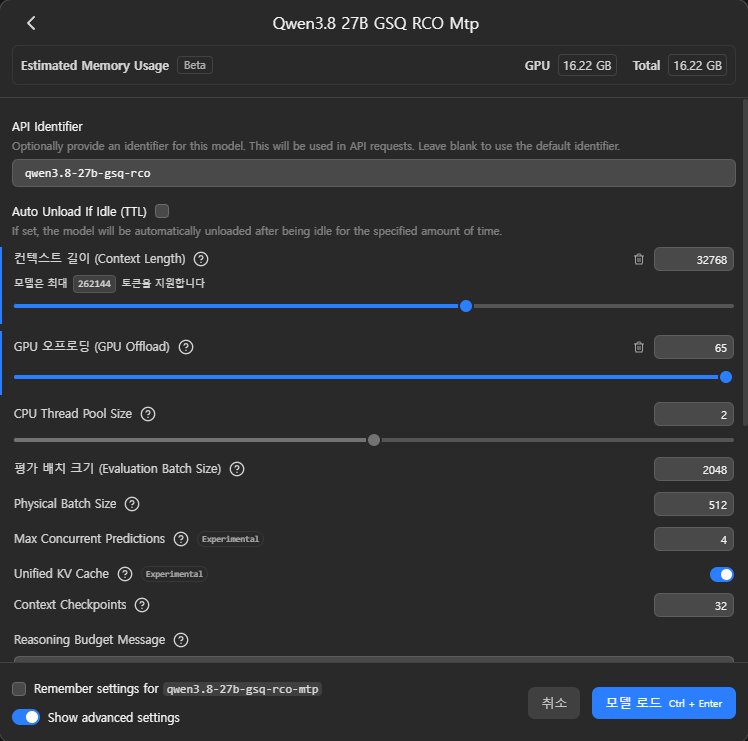Click the 262144 max tokens badge
The width and height of the screenshot is (748, 741).
coord(94,283)
